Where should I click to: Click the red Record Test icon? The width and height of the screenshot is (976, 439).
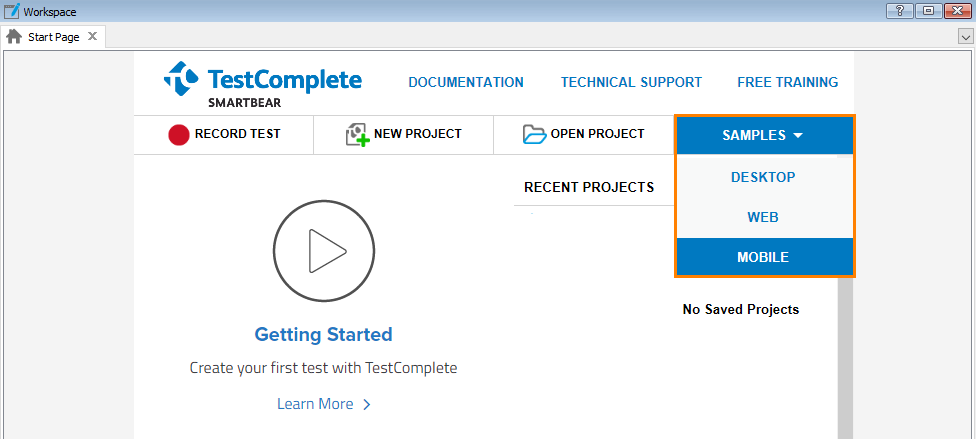tap(179, 135)
